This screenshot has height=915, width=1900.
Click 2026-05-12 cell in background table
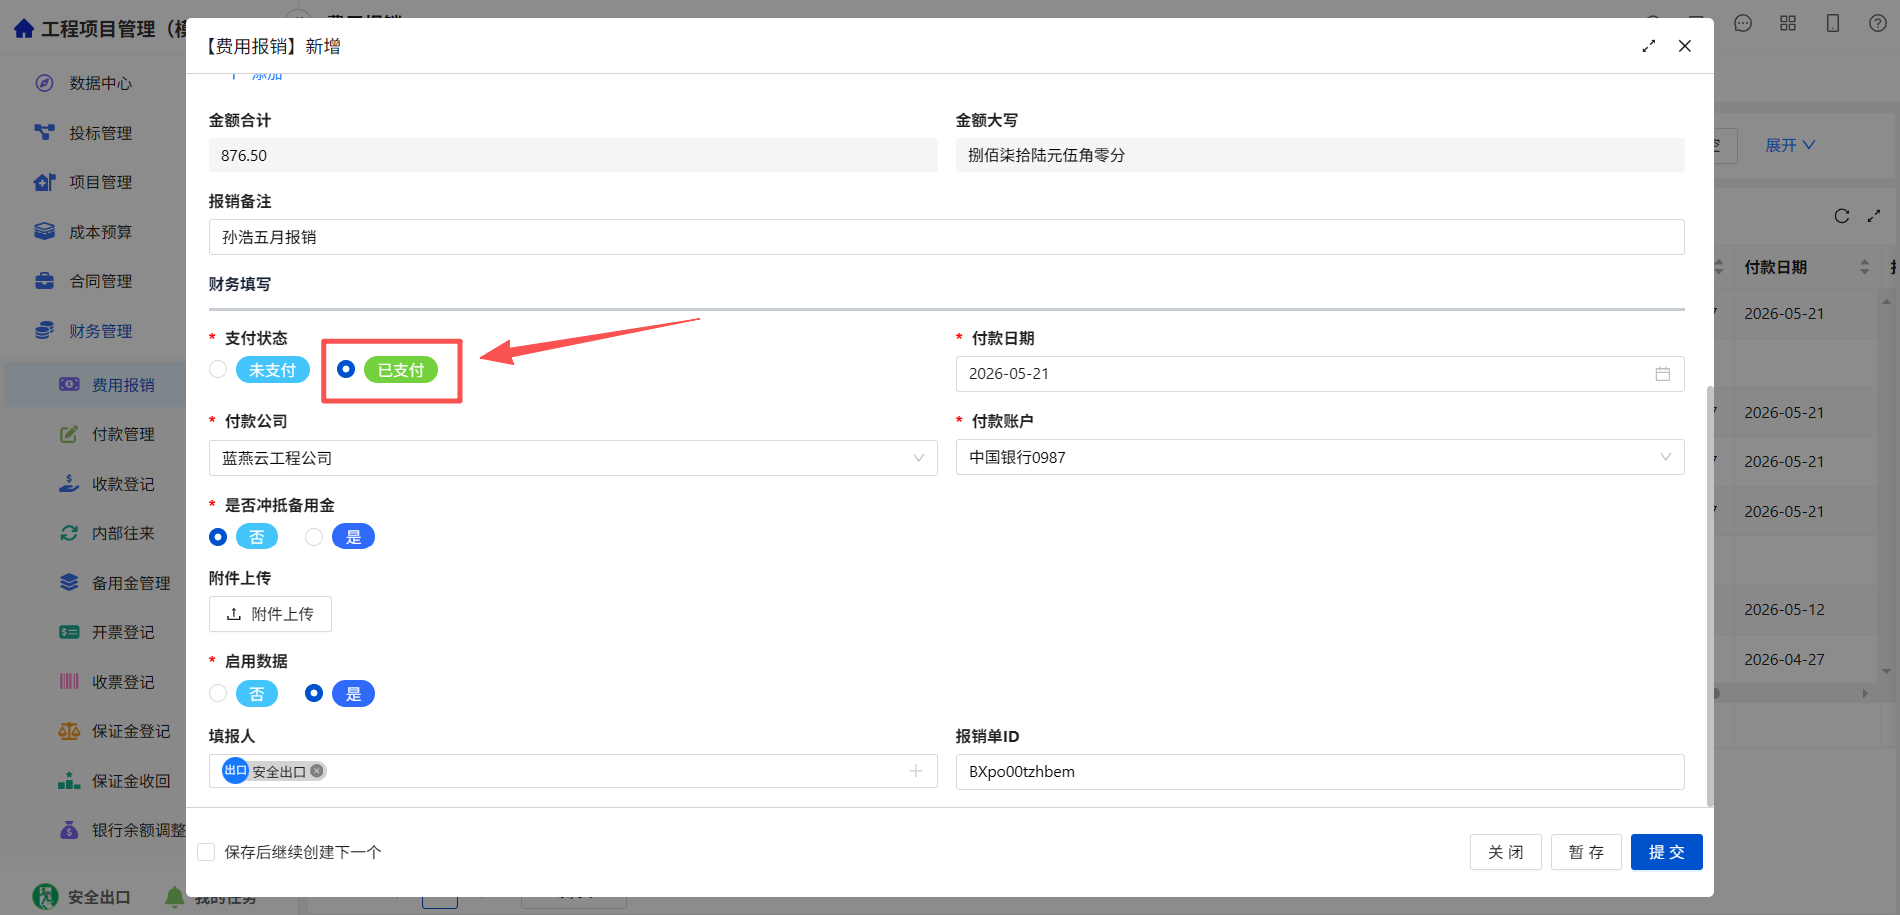click(x=1784, y=609)
